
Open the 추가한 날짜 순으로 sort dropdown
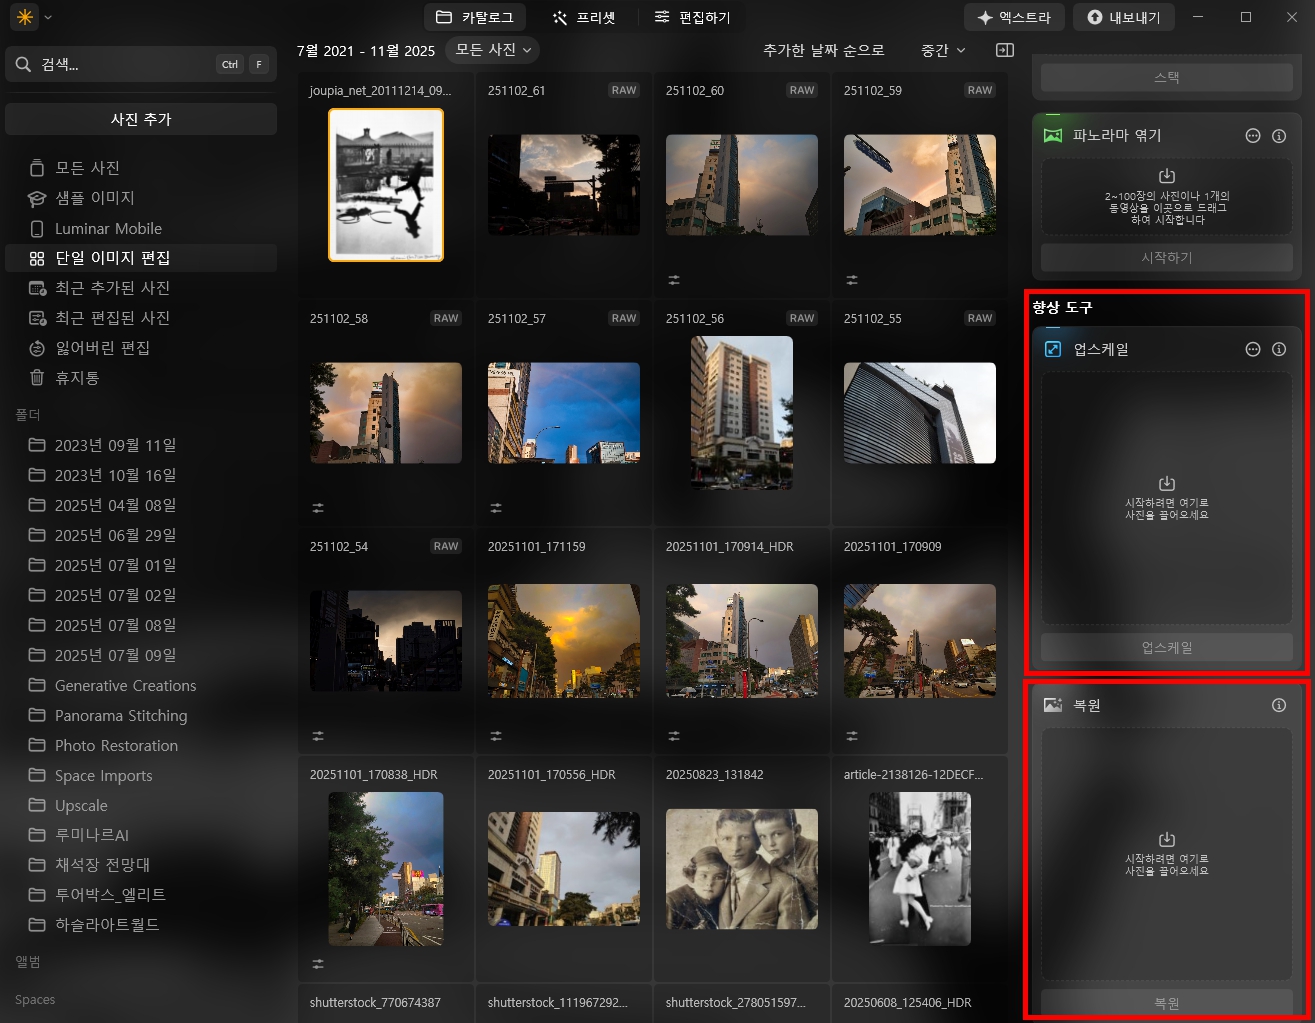click(824, 50)
